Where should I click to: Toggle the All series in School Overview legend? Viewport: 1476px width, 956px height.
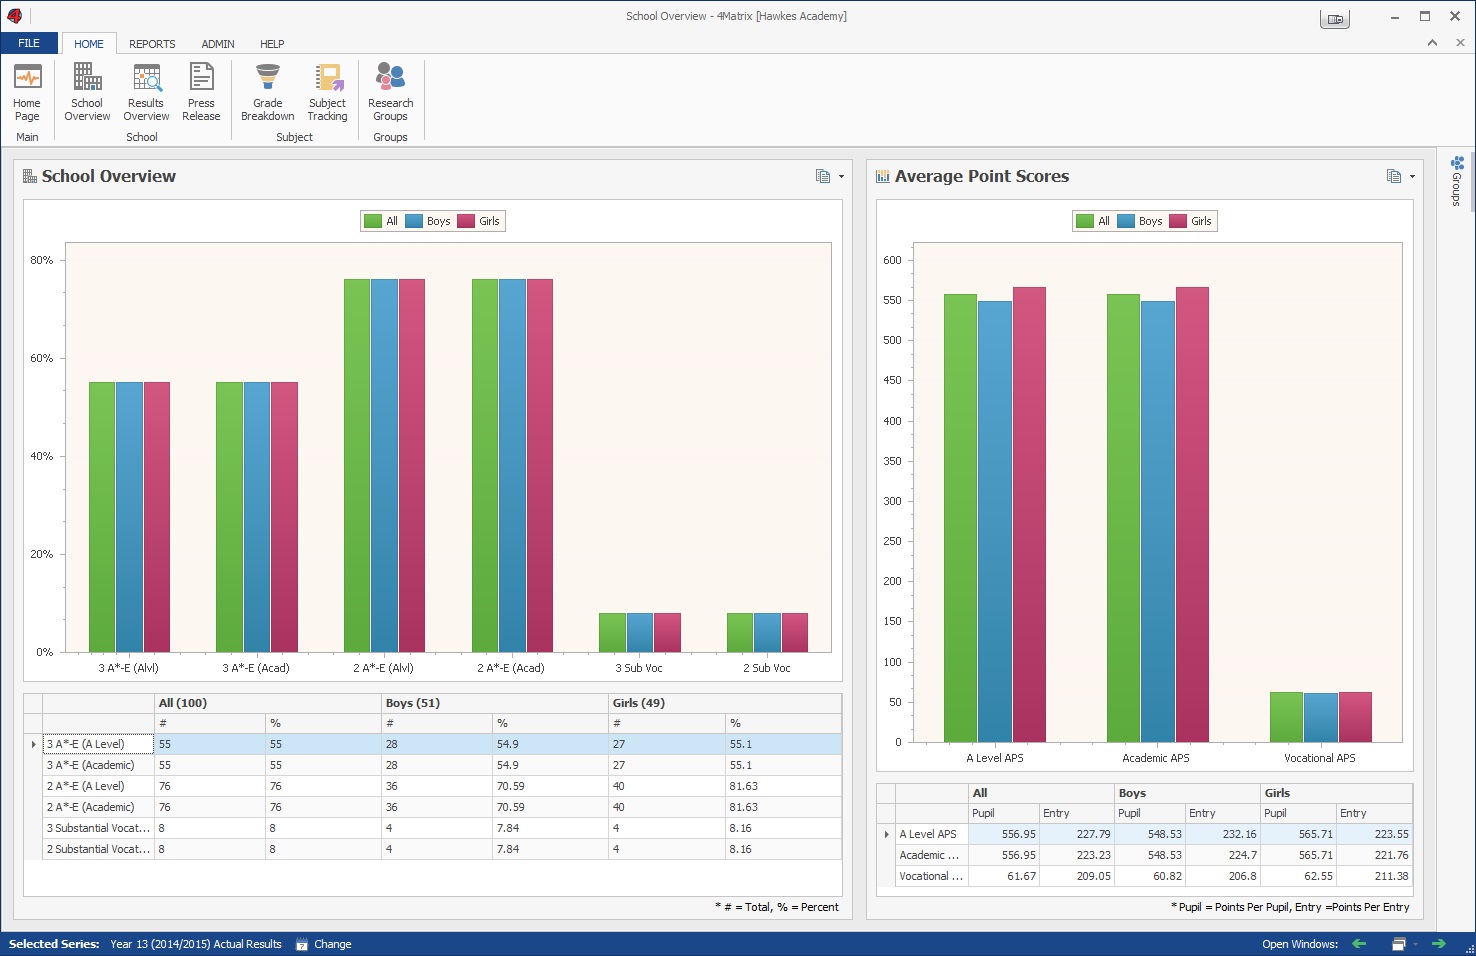click(382, 221)
